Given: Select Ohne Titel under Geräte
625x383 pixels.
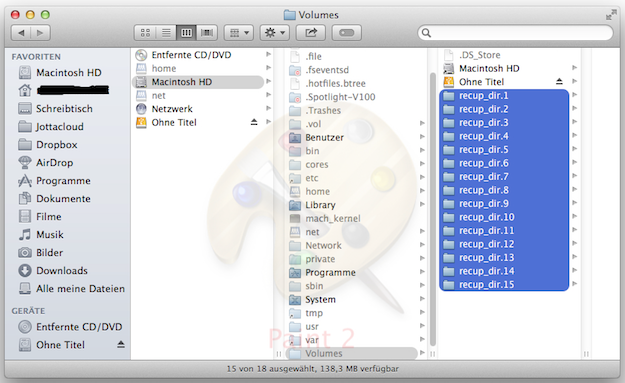Looking at the screenshot, I should pos(52,345).
